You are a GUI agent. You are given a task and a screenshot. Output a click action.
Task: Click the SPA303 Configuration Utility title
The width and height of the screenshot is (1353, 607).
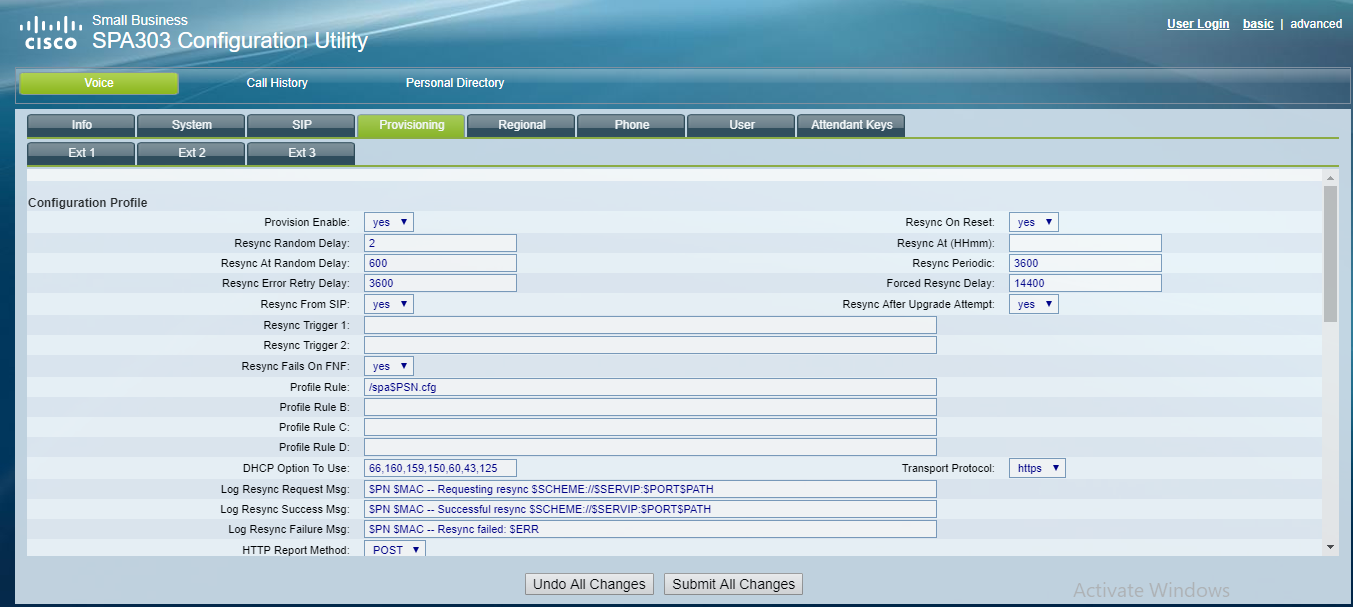tap(230, 41)
